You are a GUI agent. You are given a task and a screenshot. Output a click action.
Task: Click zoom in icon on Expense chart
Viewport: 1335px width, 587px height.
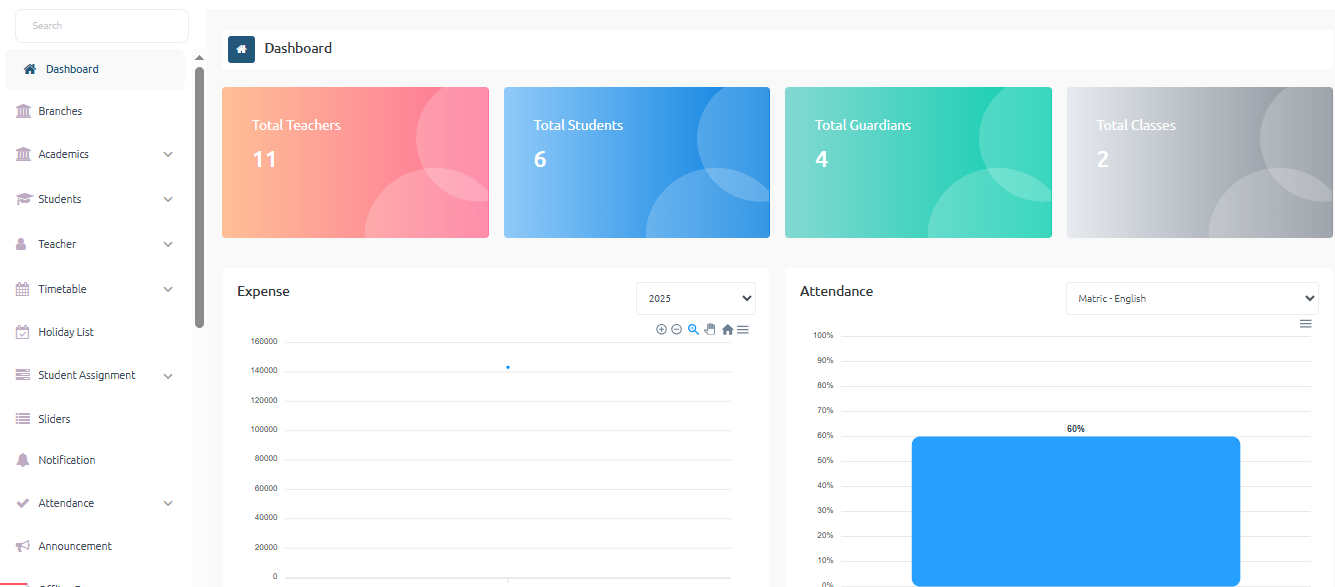pos(661,329)
